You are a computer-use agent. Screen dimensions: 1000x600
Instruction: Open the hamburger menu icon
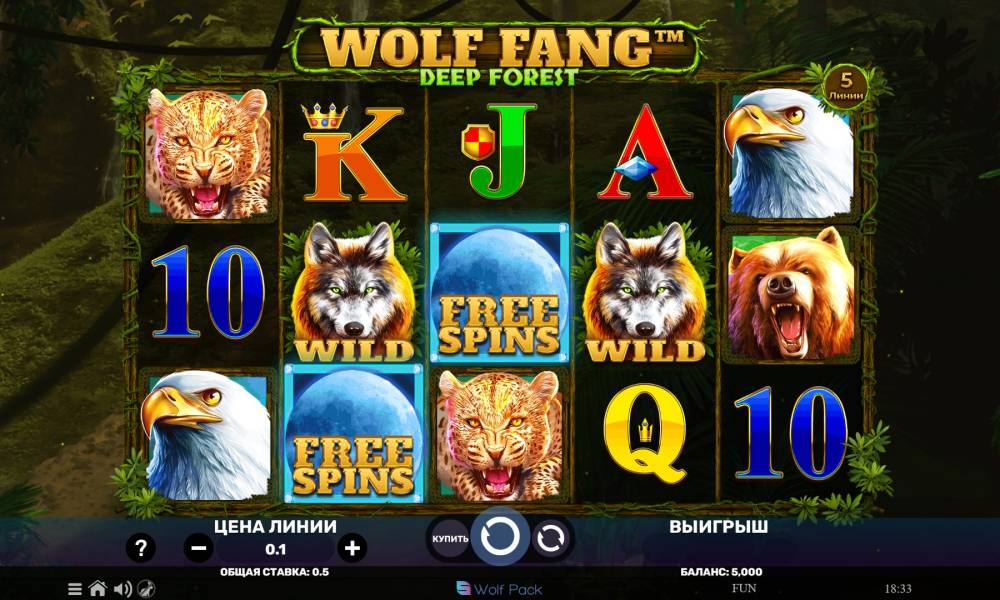pyautogui.click(x=75, y=589)
